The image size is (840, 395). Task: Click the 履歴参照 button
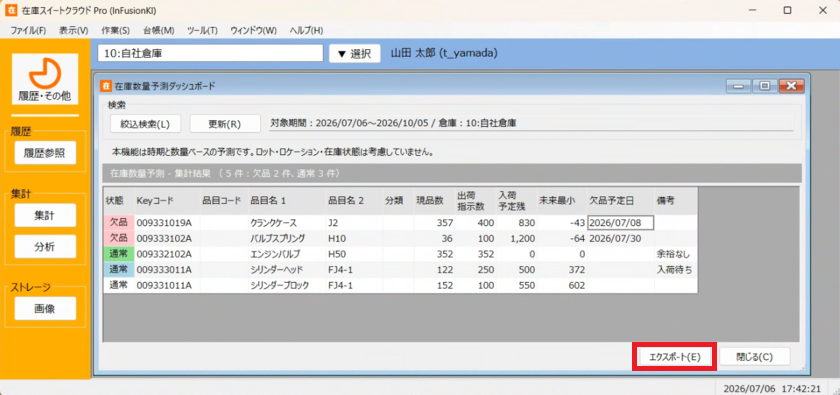point(45,153)
